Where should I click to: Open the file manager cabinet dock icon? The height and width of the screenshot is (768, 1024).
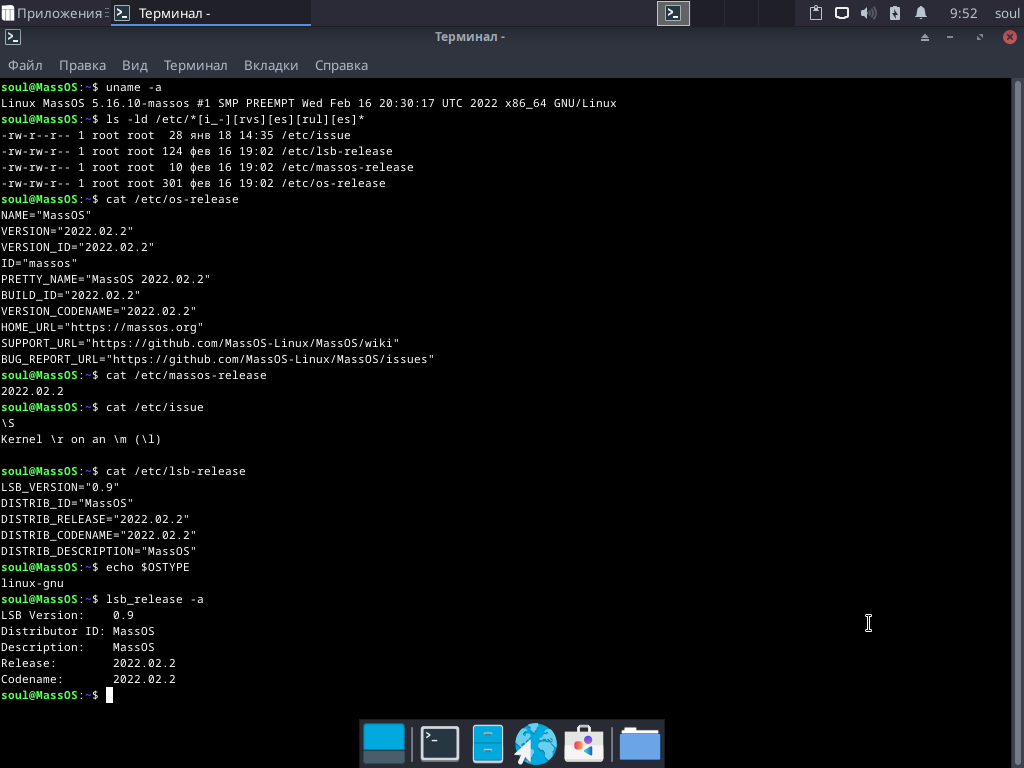(487, 743)
